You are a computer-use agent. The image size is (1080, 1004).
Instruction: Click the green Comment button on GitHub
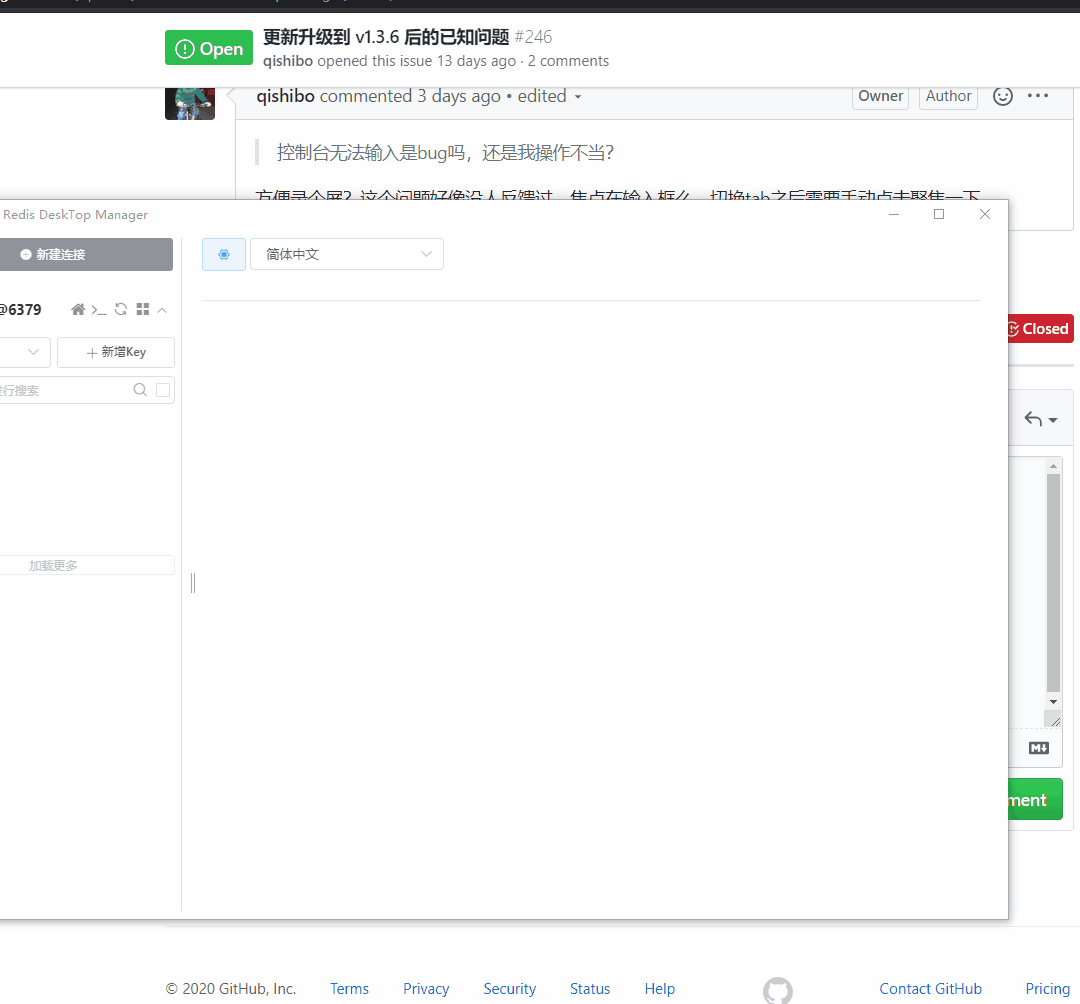(1035, 799)
